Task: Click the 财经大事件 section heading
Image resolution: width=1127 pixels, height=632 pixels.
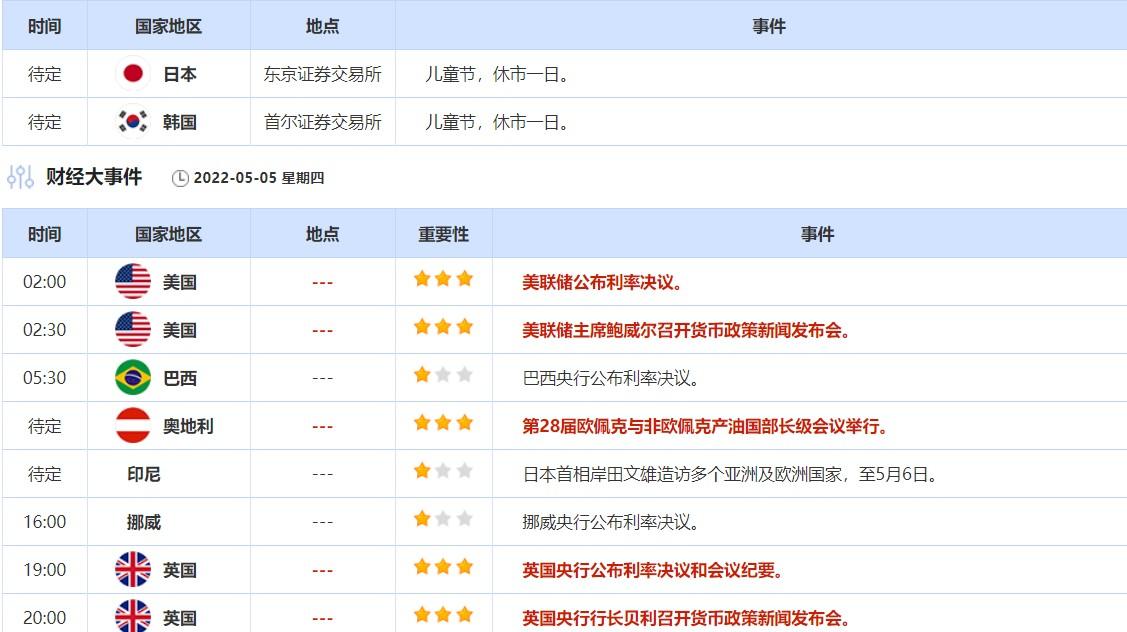Action: click(x=94, y=178)
